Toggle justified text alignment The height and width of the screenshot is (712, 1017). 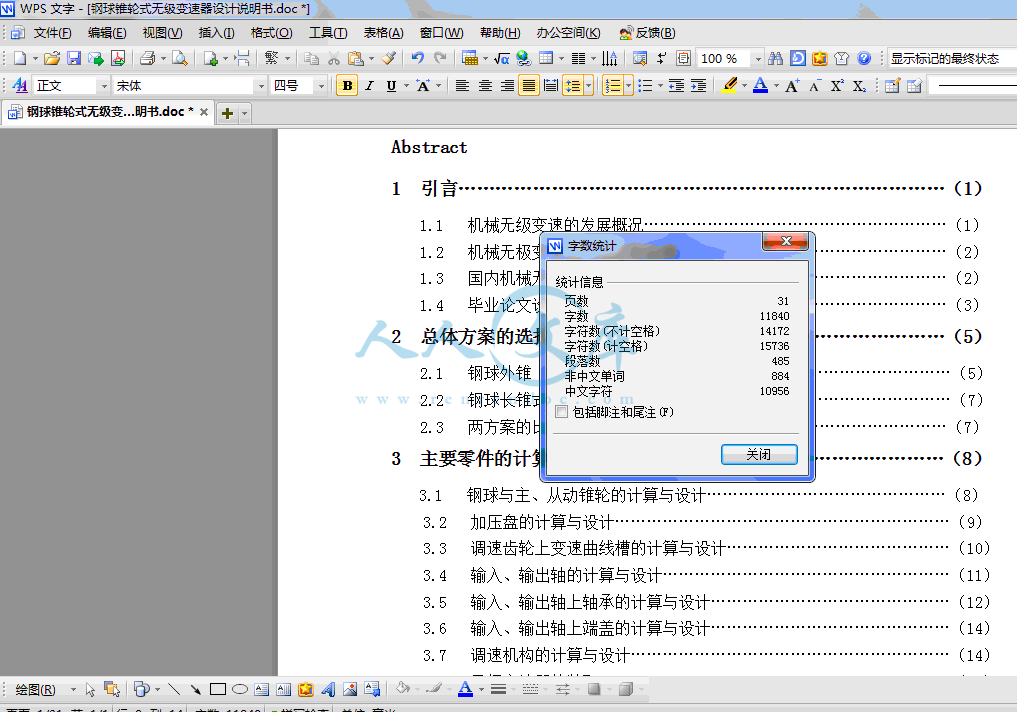pyautogui.click(x=529, y=86)
